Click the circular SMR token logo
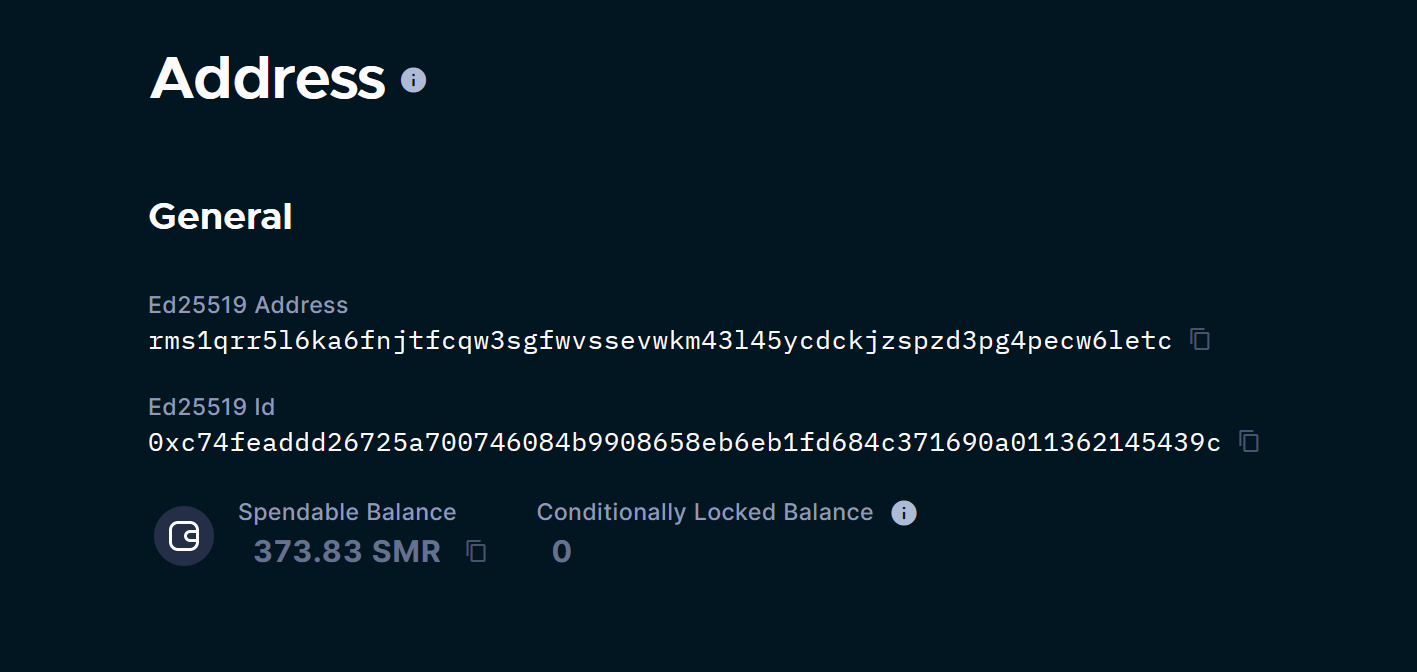 pyautogui.click(x=184, y=536)
